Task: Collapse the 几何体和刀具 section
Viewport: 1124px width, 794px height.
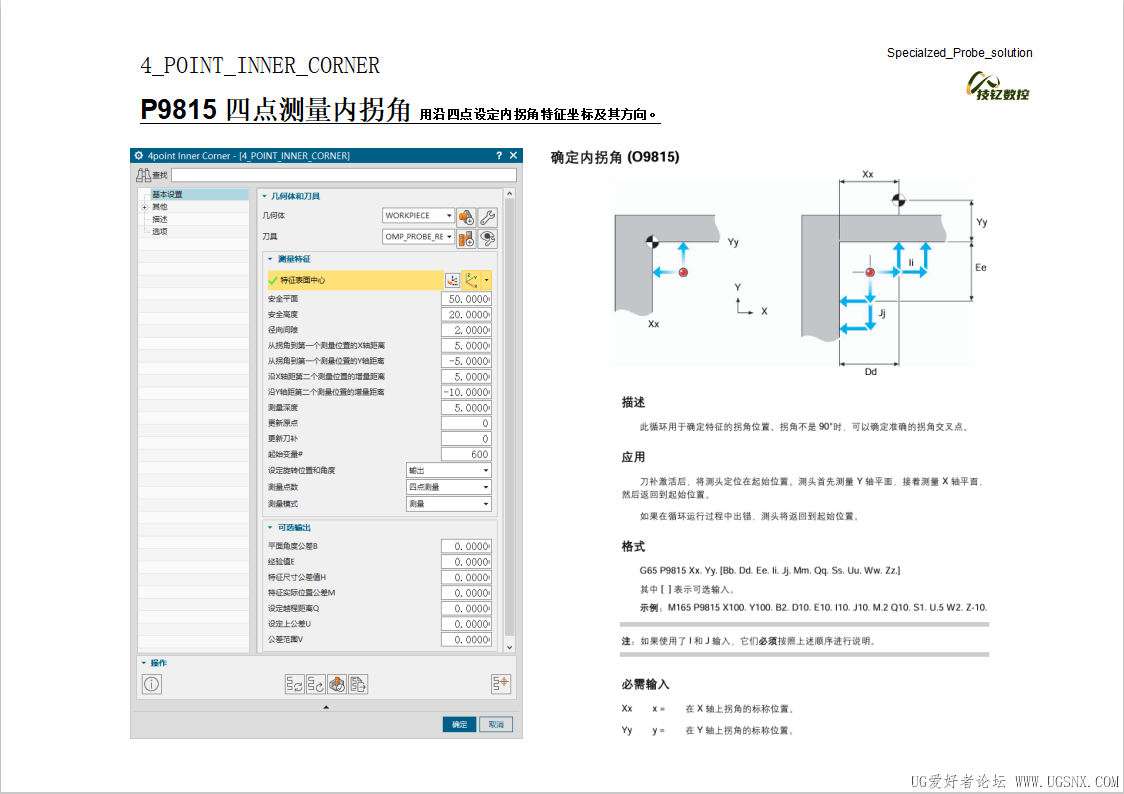Action: (x=265, y=196)
